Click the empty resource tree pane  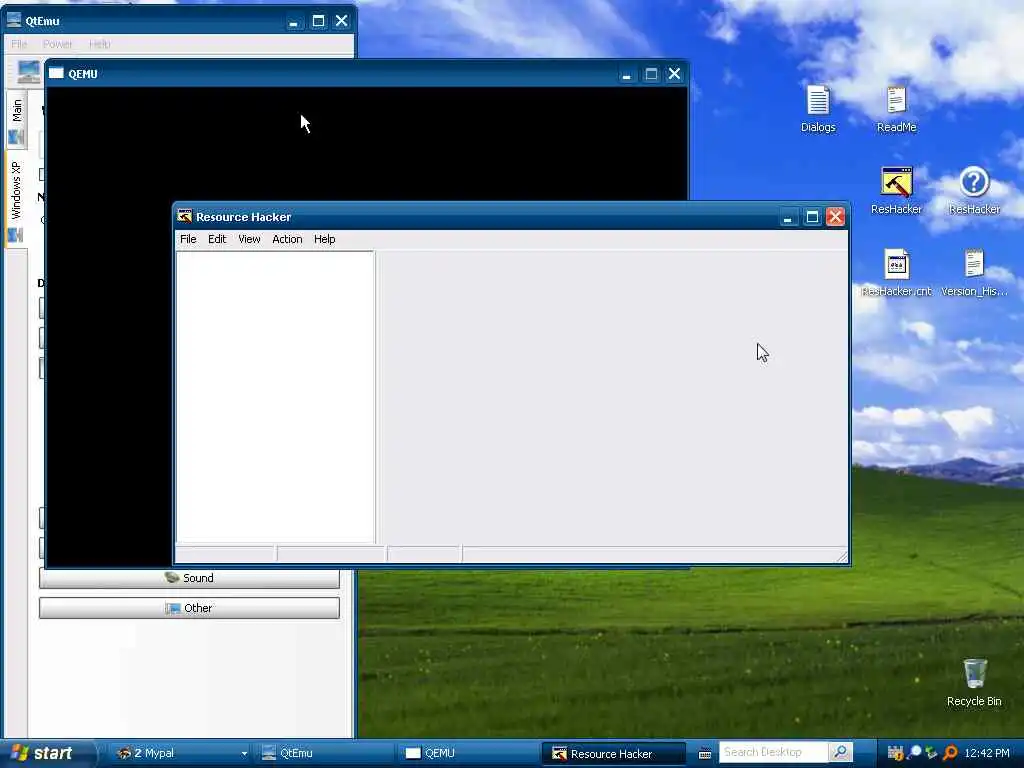pyautogui.click(x=276, y=397)
